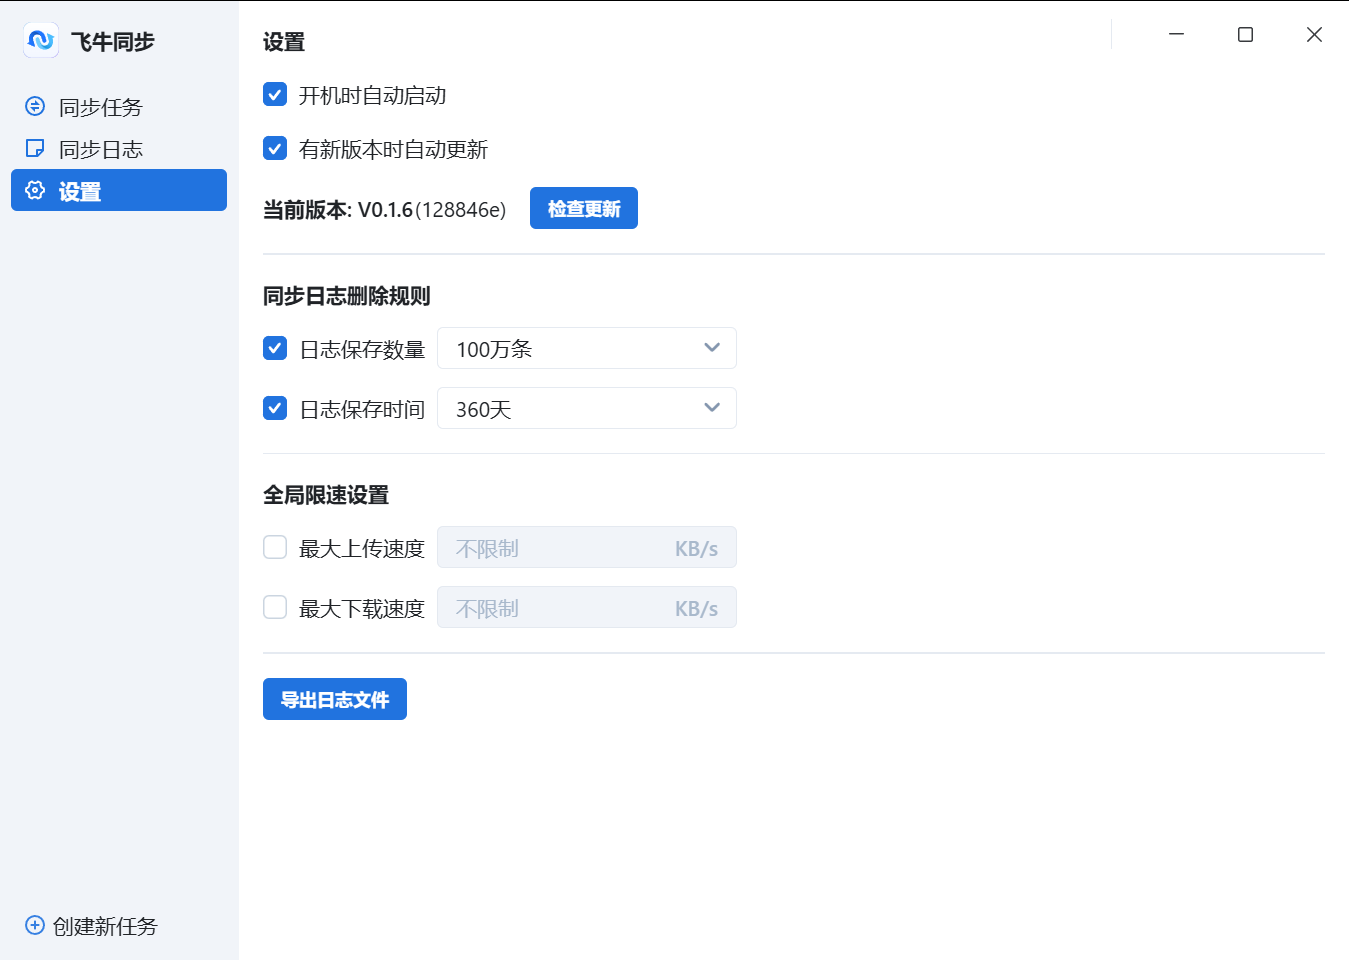
Task: Disable 日志保存数量 checkbox
Action: click(275, 348)
